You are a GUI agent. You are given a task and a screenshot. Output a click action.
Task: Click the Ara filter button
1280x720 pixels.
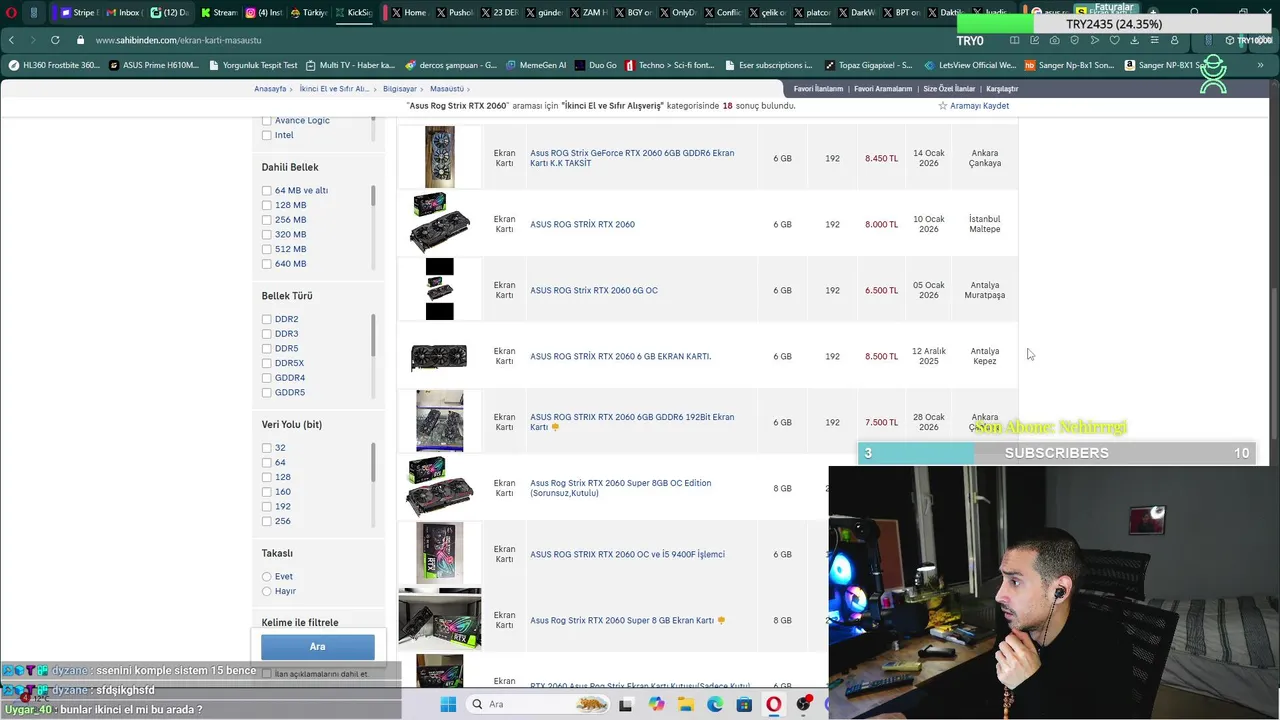(318, 647)
